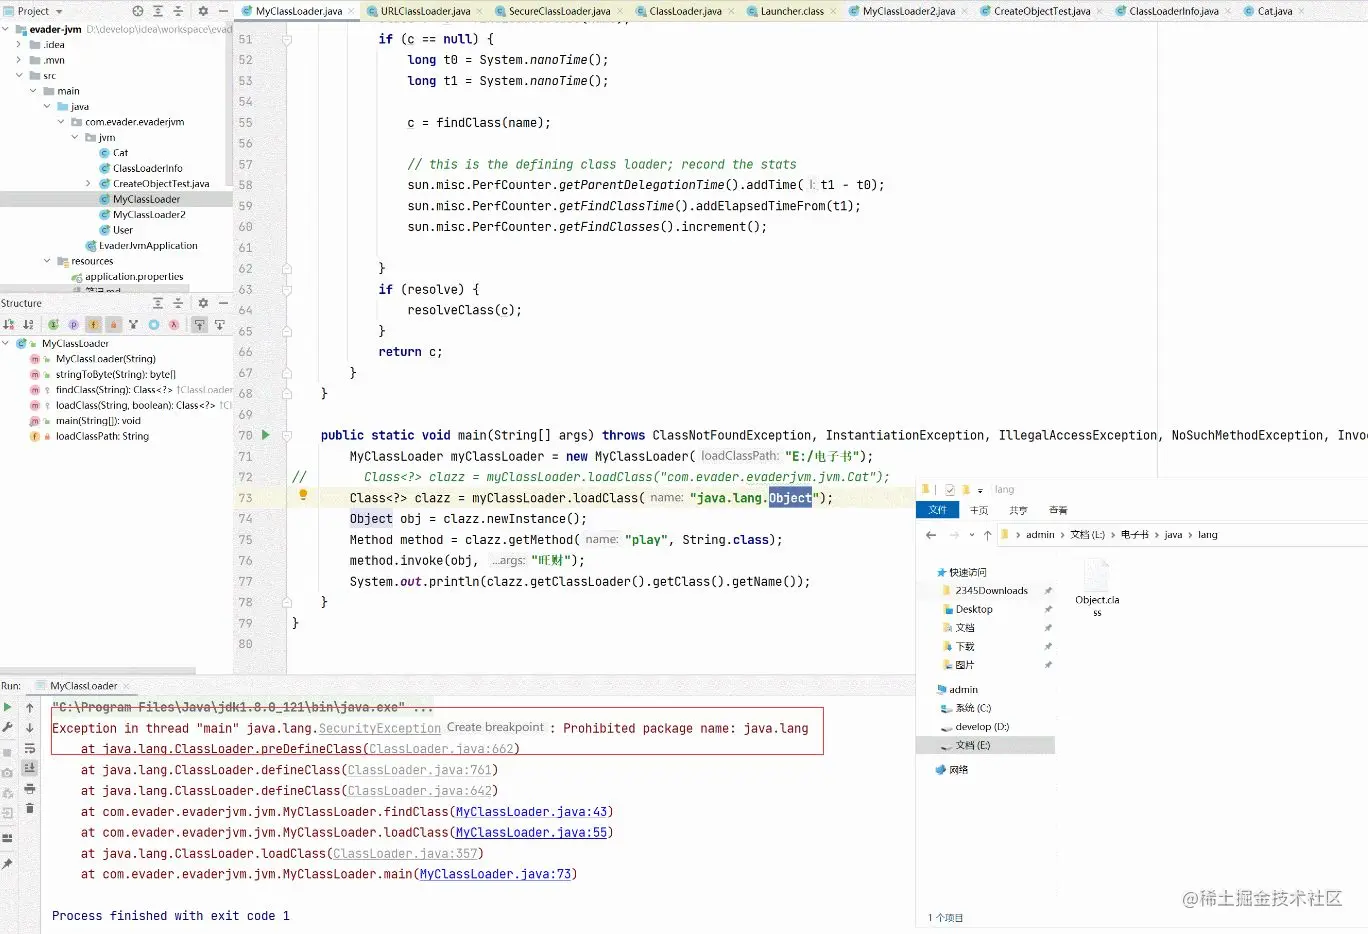This screenshot has height=934, width=1368.
Task: Click SecurityException link in console
Action: pos(380,729)
